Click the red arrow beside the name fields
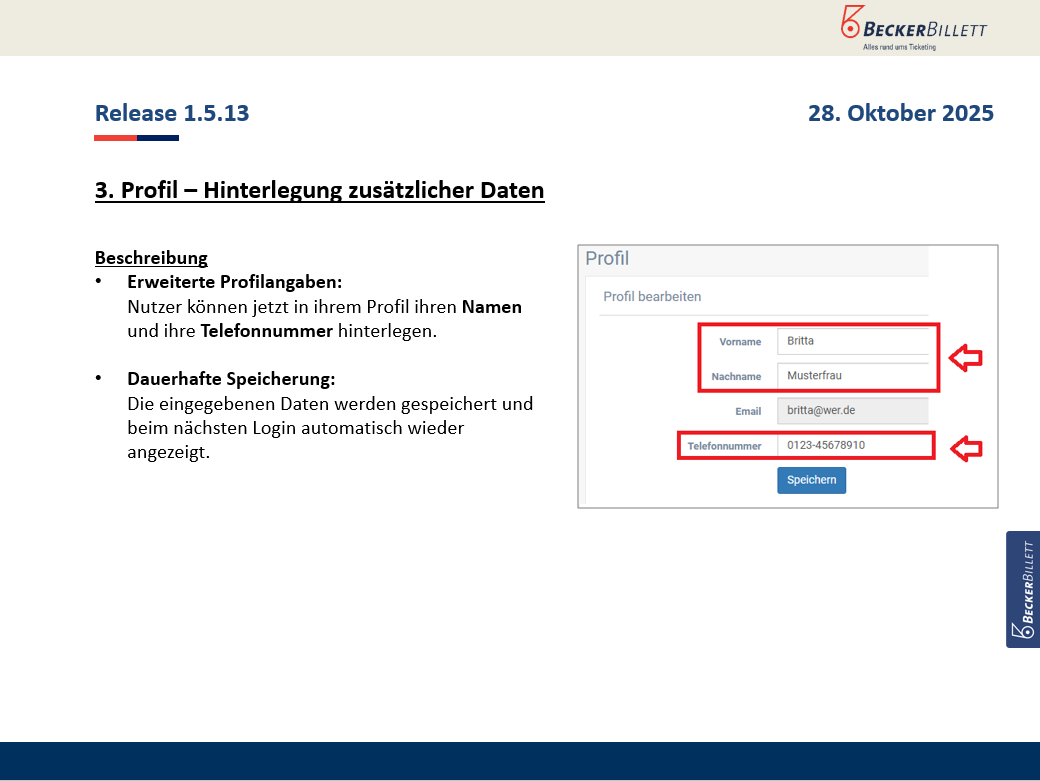This screenshot has width=1040, height=781. click(x=965, y=357)
